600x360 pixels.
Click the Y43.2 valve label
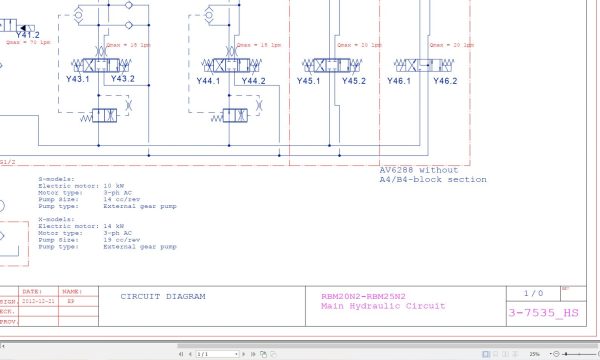[123, 79]
